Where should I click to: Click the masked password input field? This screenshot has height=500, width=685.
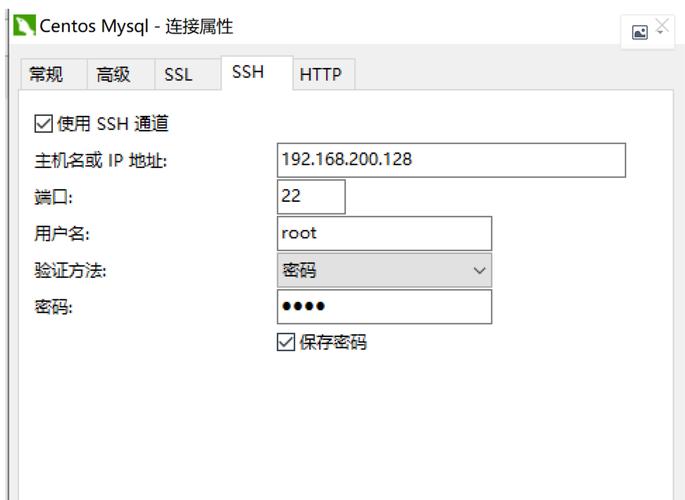click(x=384, y=307)
